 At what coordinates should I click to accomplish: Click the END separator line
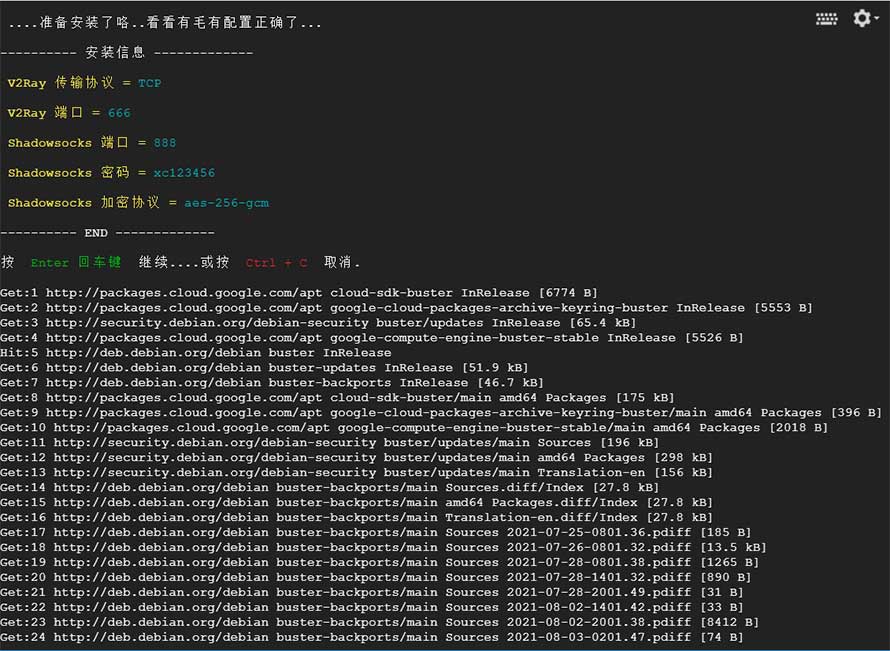coord(107,233)
